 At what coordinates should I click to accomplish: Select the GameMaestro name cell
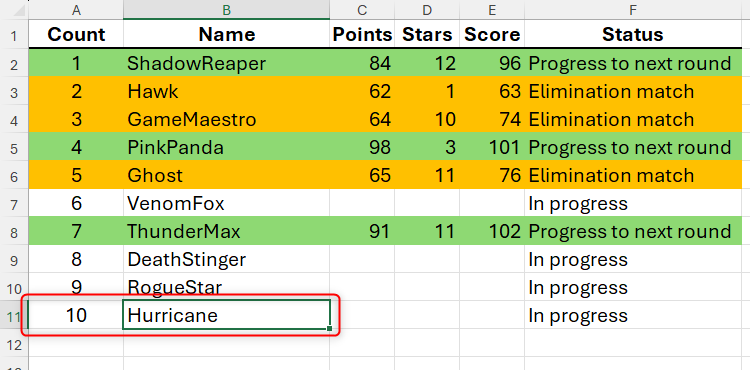click(226, 119)
